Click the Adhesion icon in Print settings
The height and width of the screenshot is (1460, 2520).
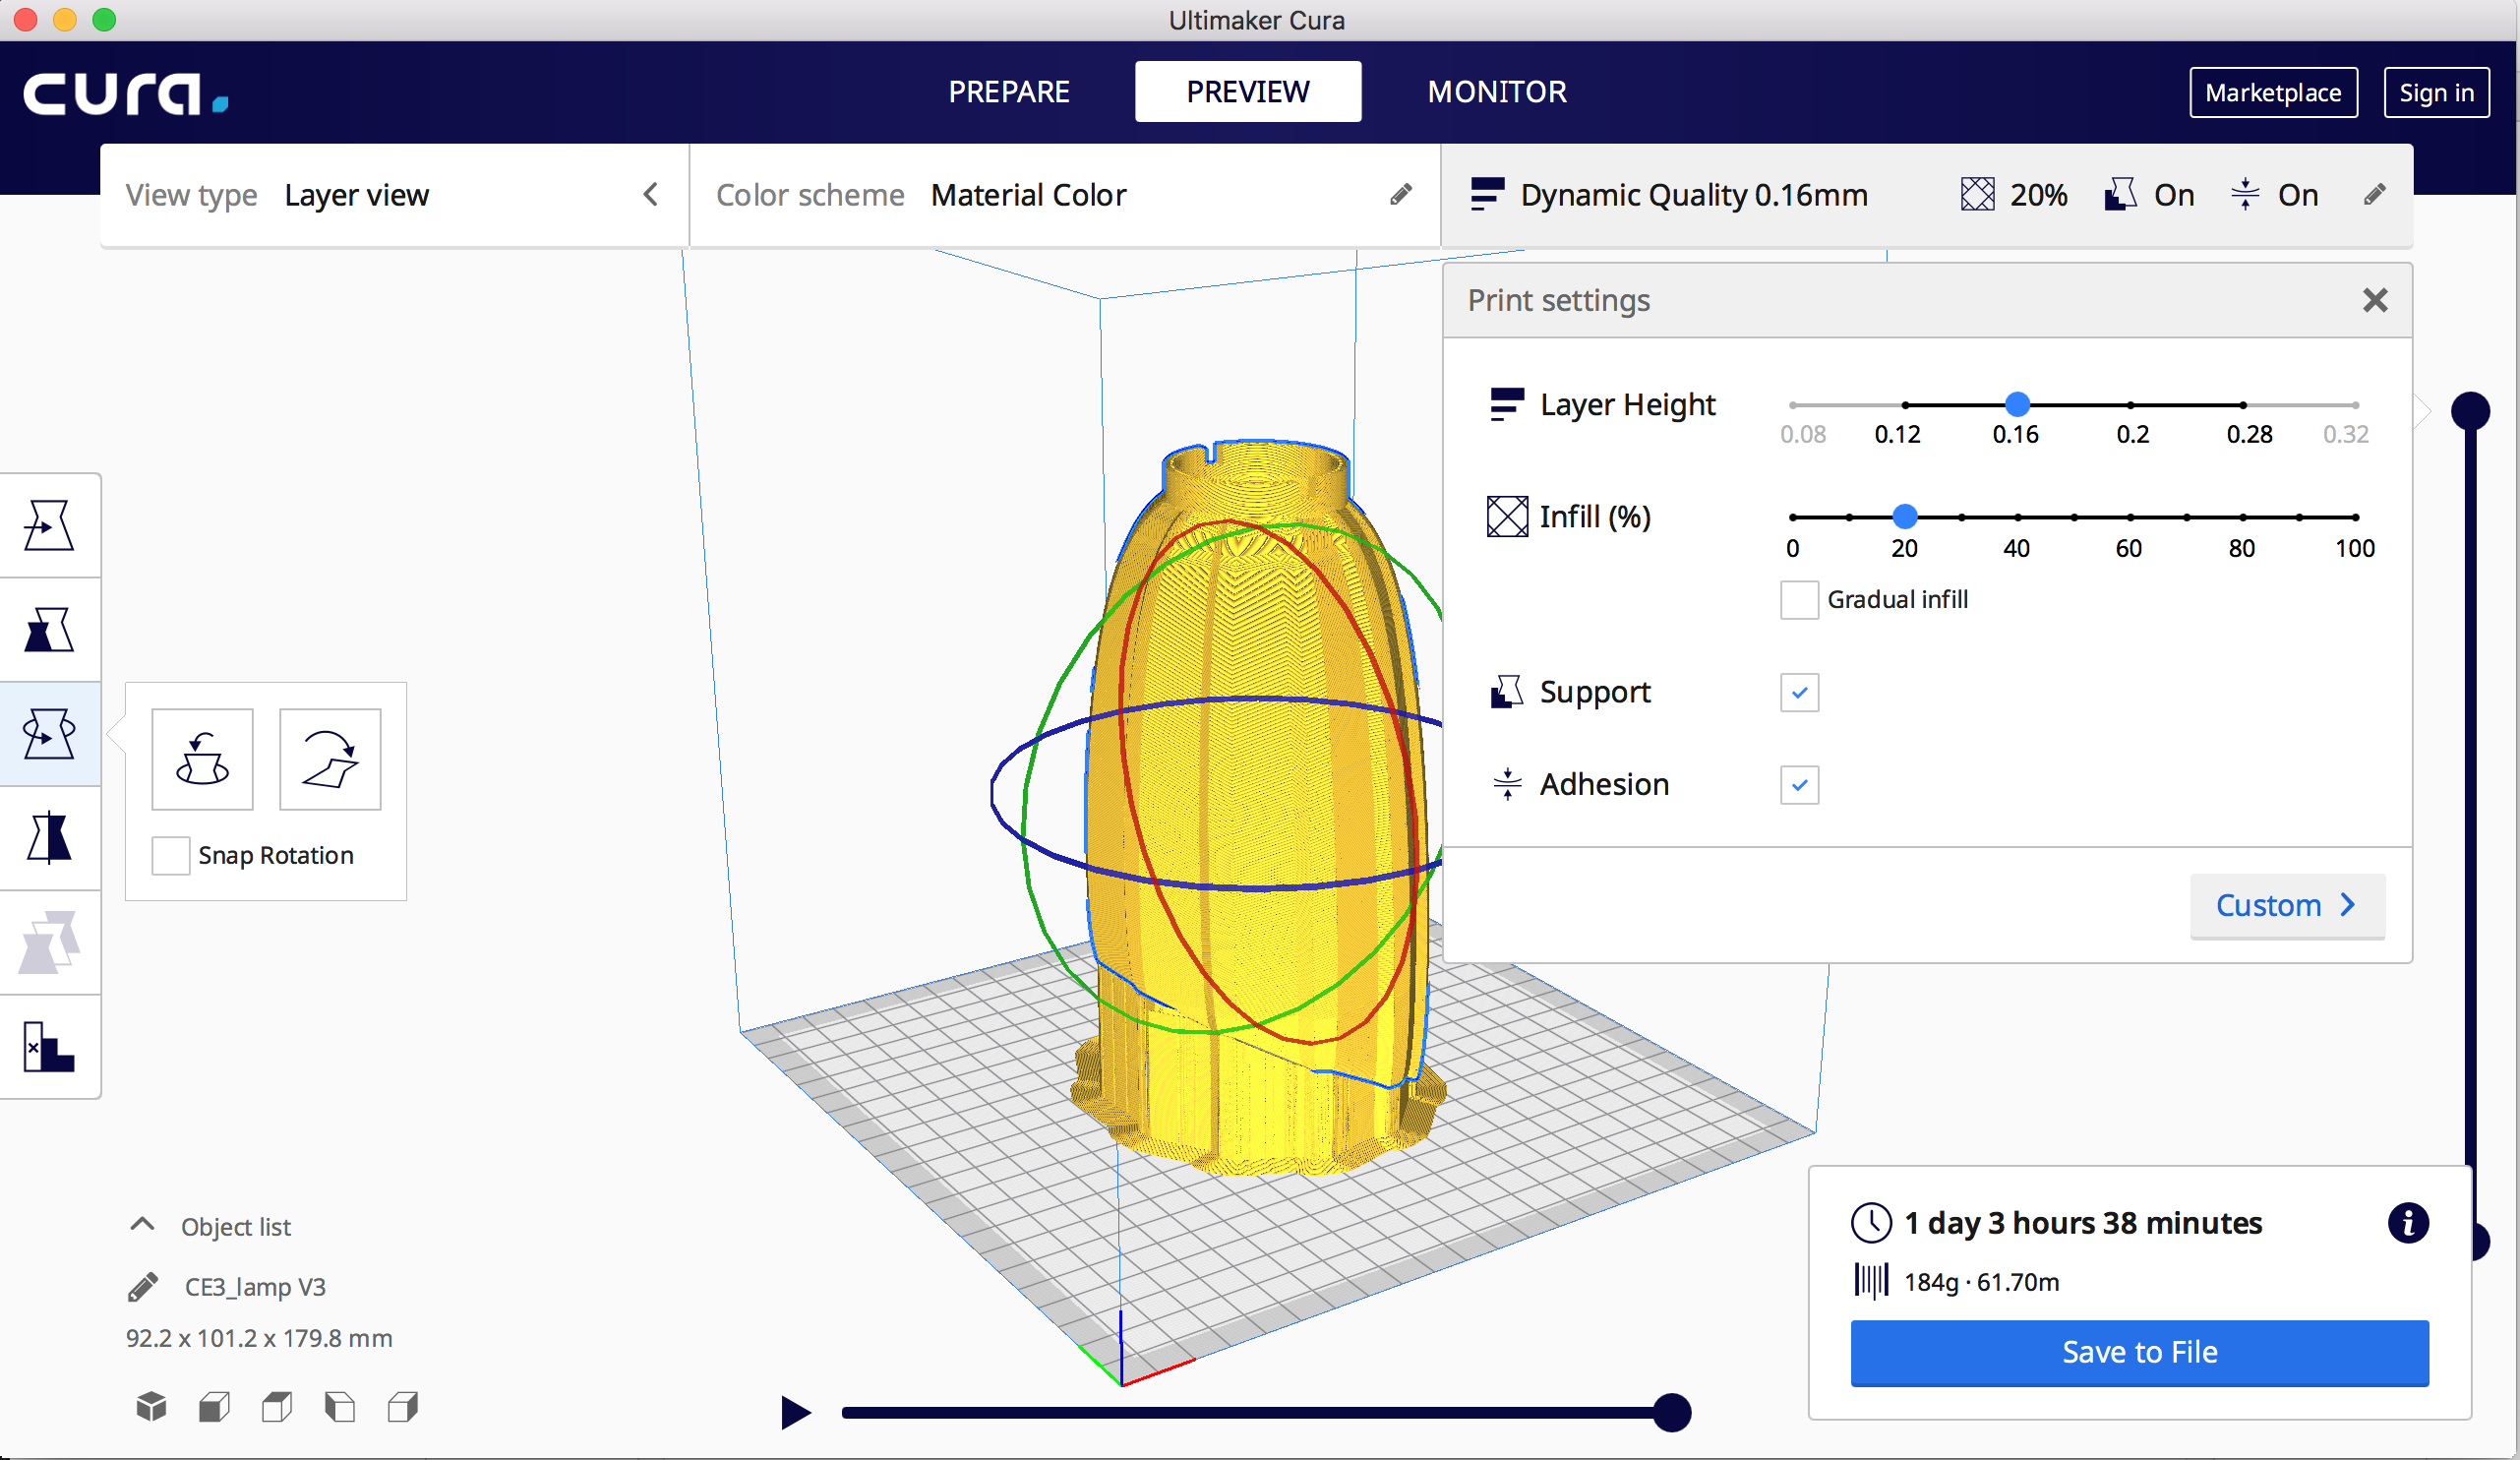pyautogui.click(x=1507, y=784)
